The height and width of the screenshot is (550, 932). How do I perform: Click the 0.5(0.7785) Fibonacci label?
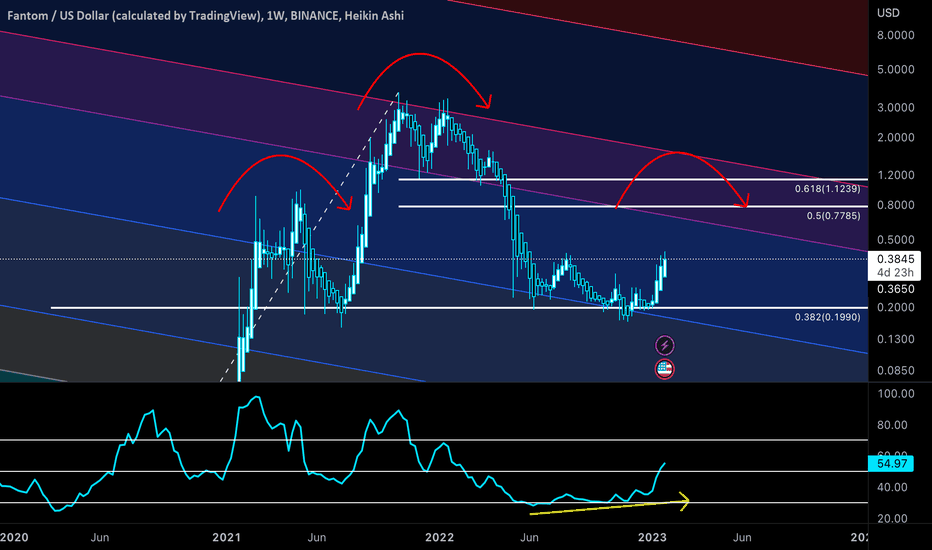coord(833,215)
